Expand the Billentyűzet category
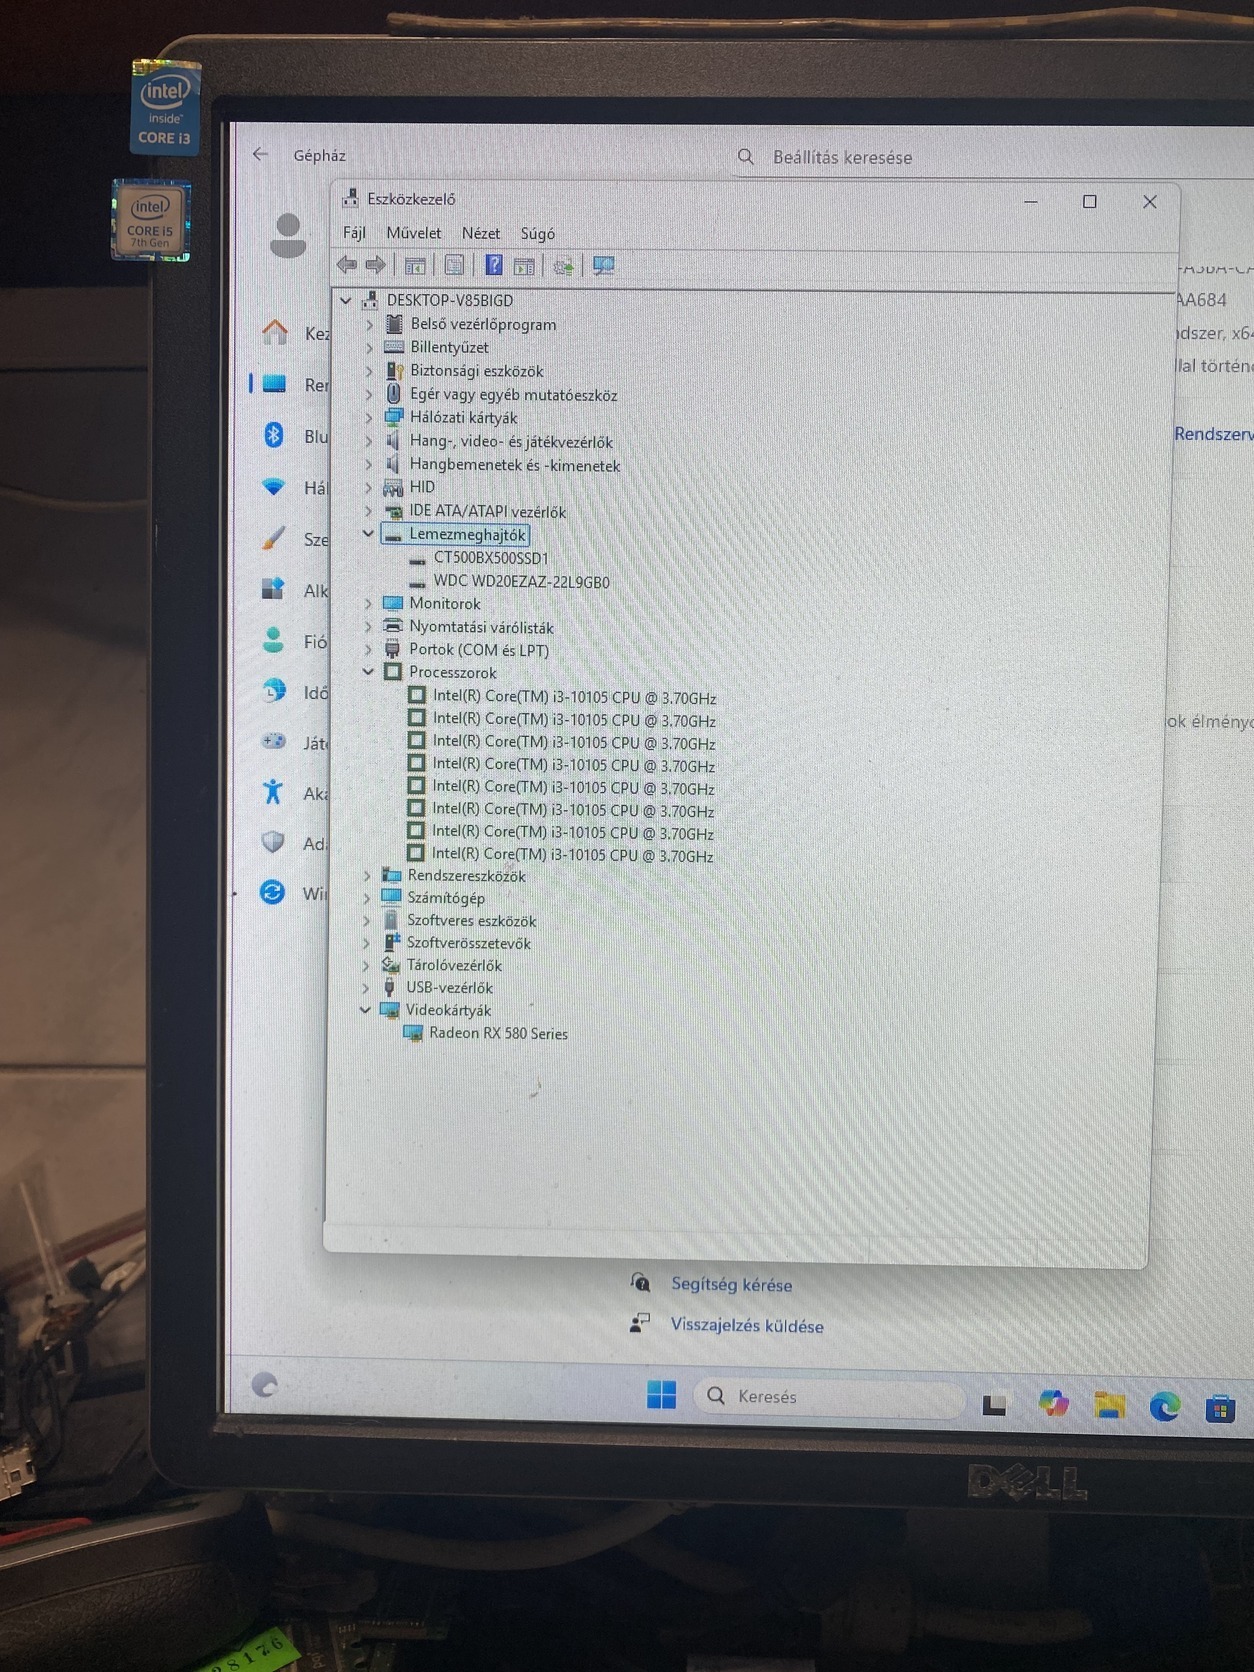The image size is (1254, 1672). [x=369, y=347]
